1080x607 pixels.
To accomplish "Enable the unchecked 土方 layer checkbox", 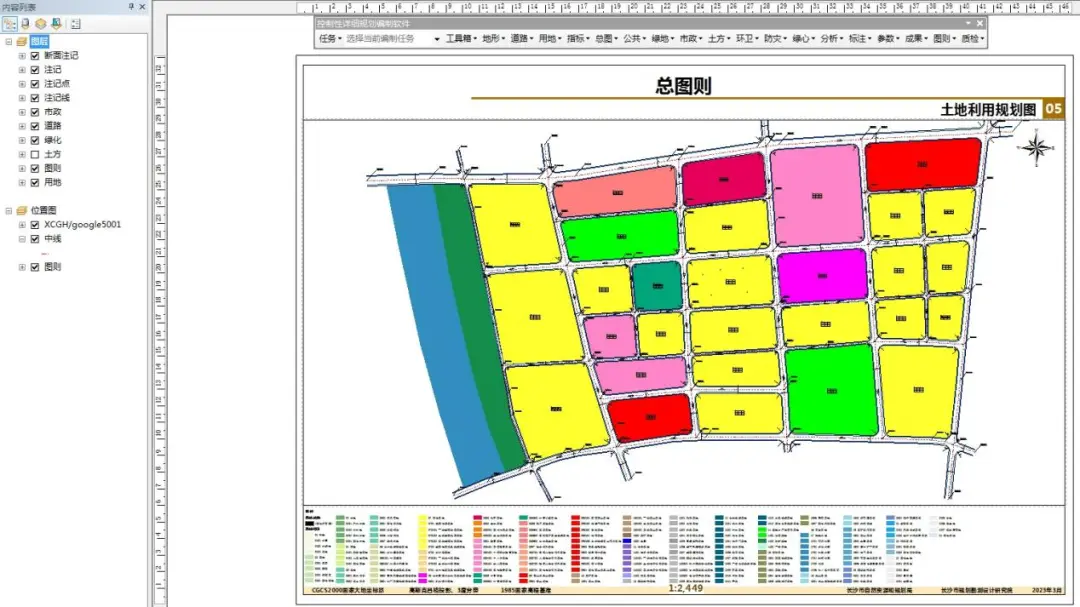I will [x=35, y=154].
